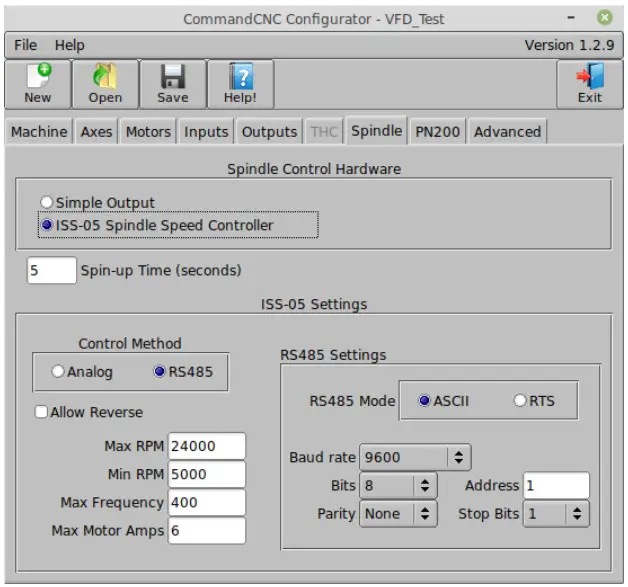Switch to the Axes tab

tap(96, 132)
